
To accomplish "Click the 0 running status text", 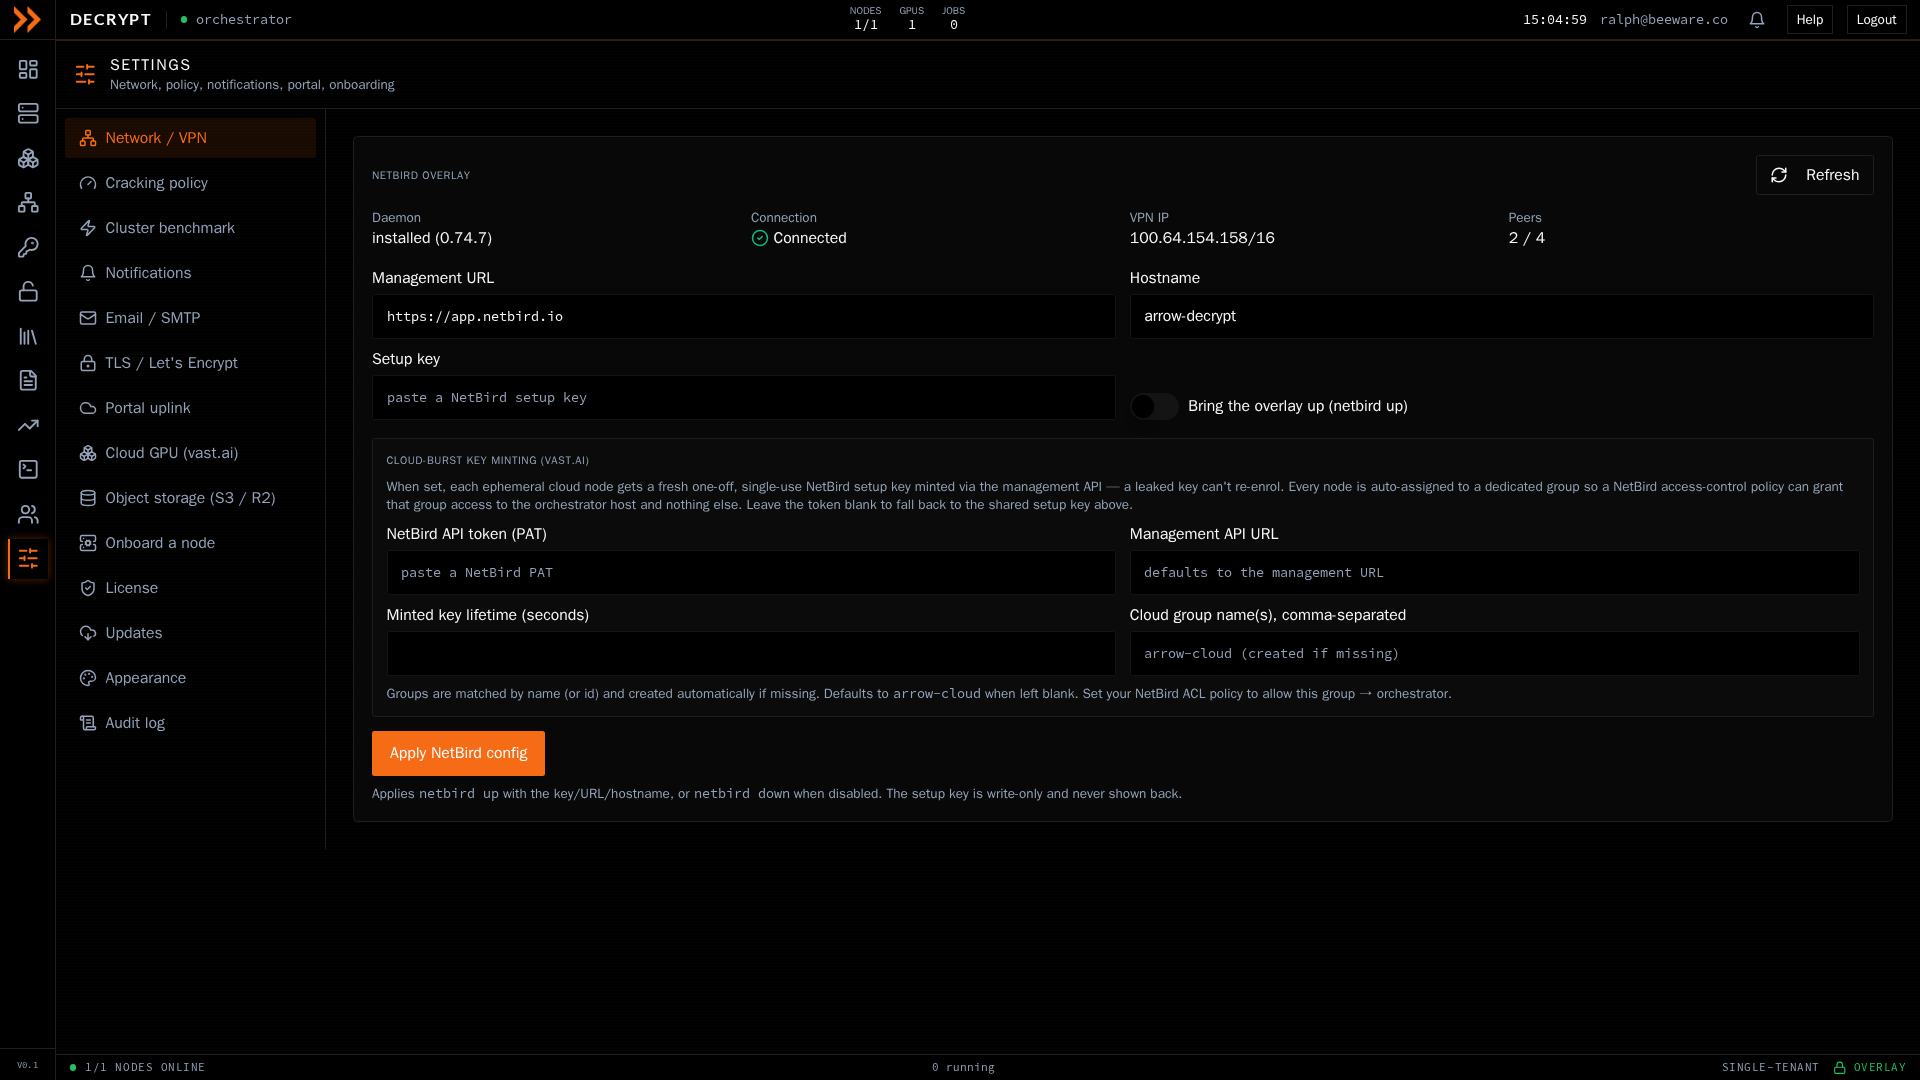I will [x=963, y=1067].
